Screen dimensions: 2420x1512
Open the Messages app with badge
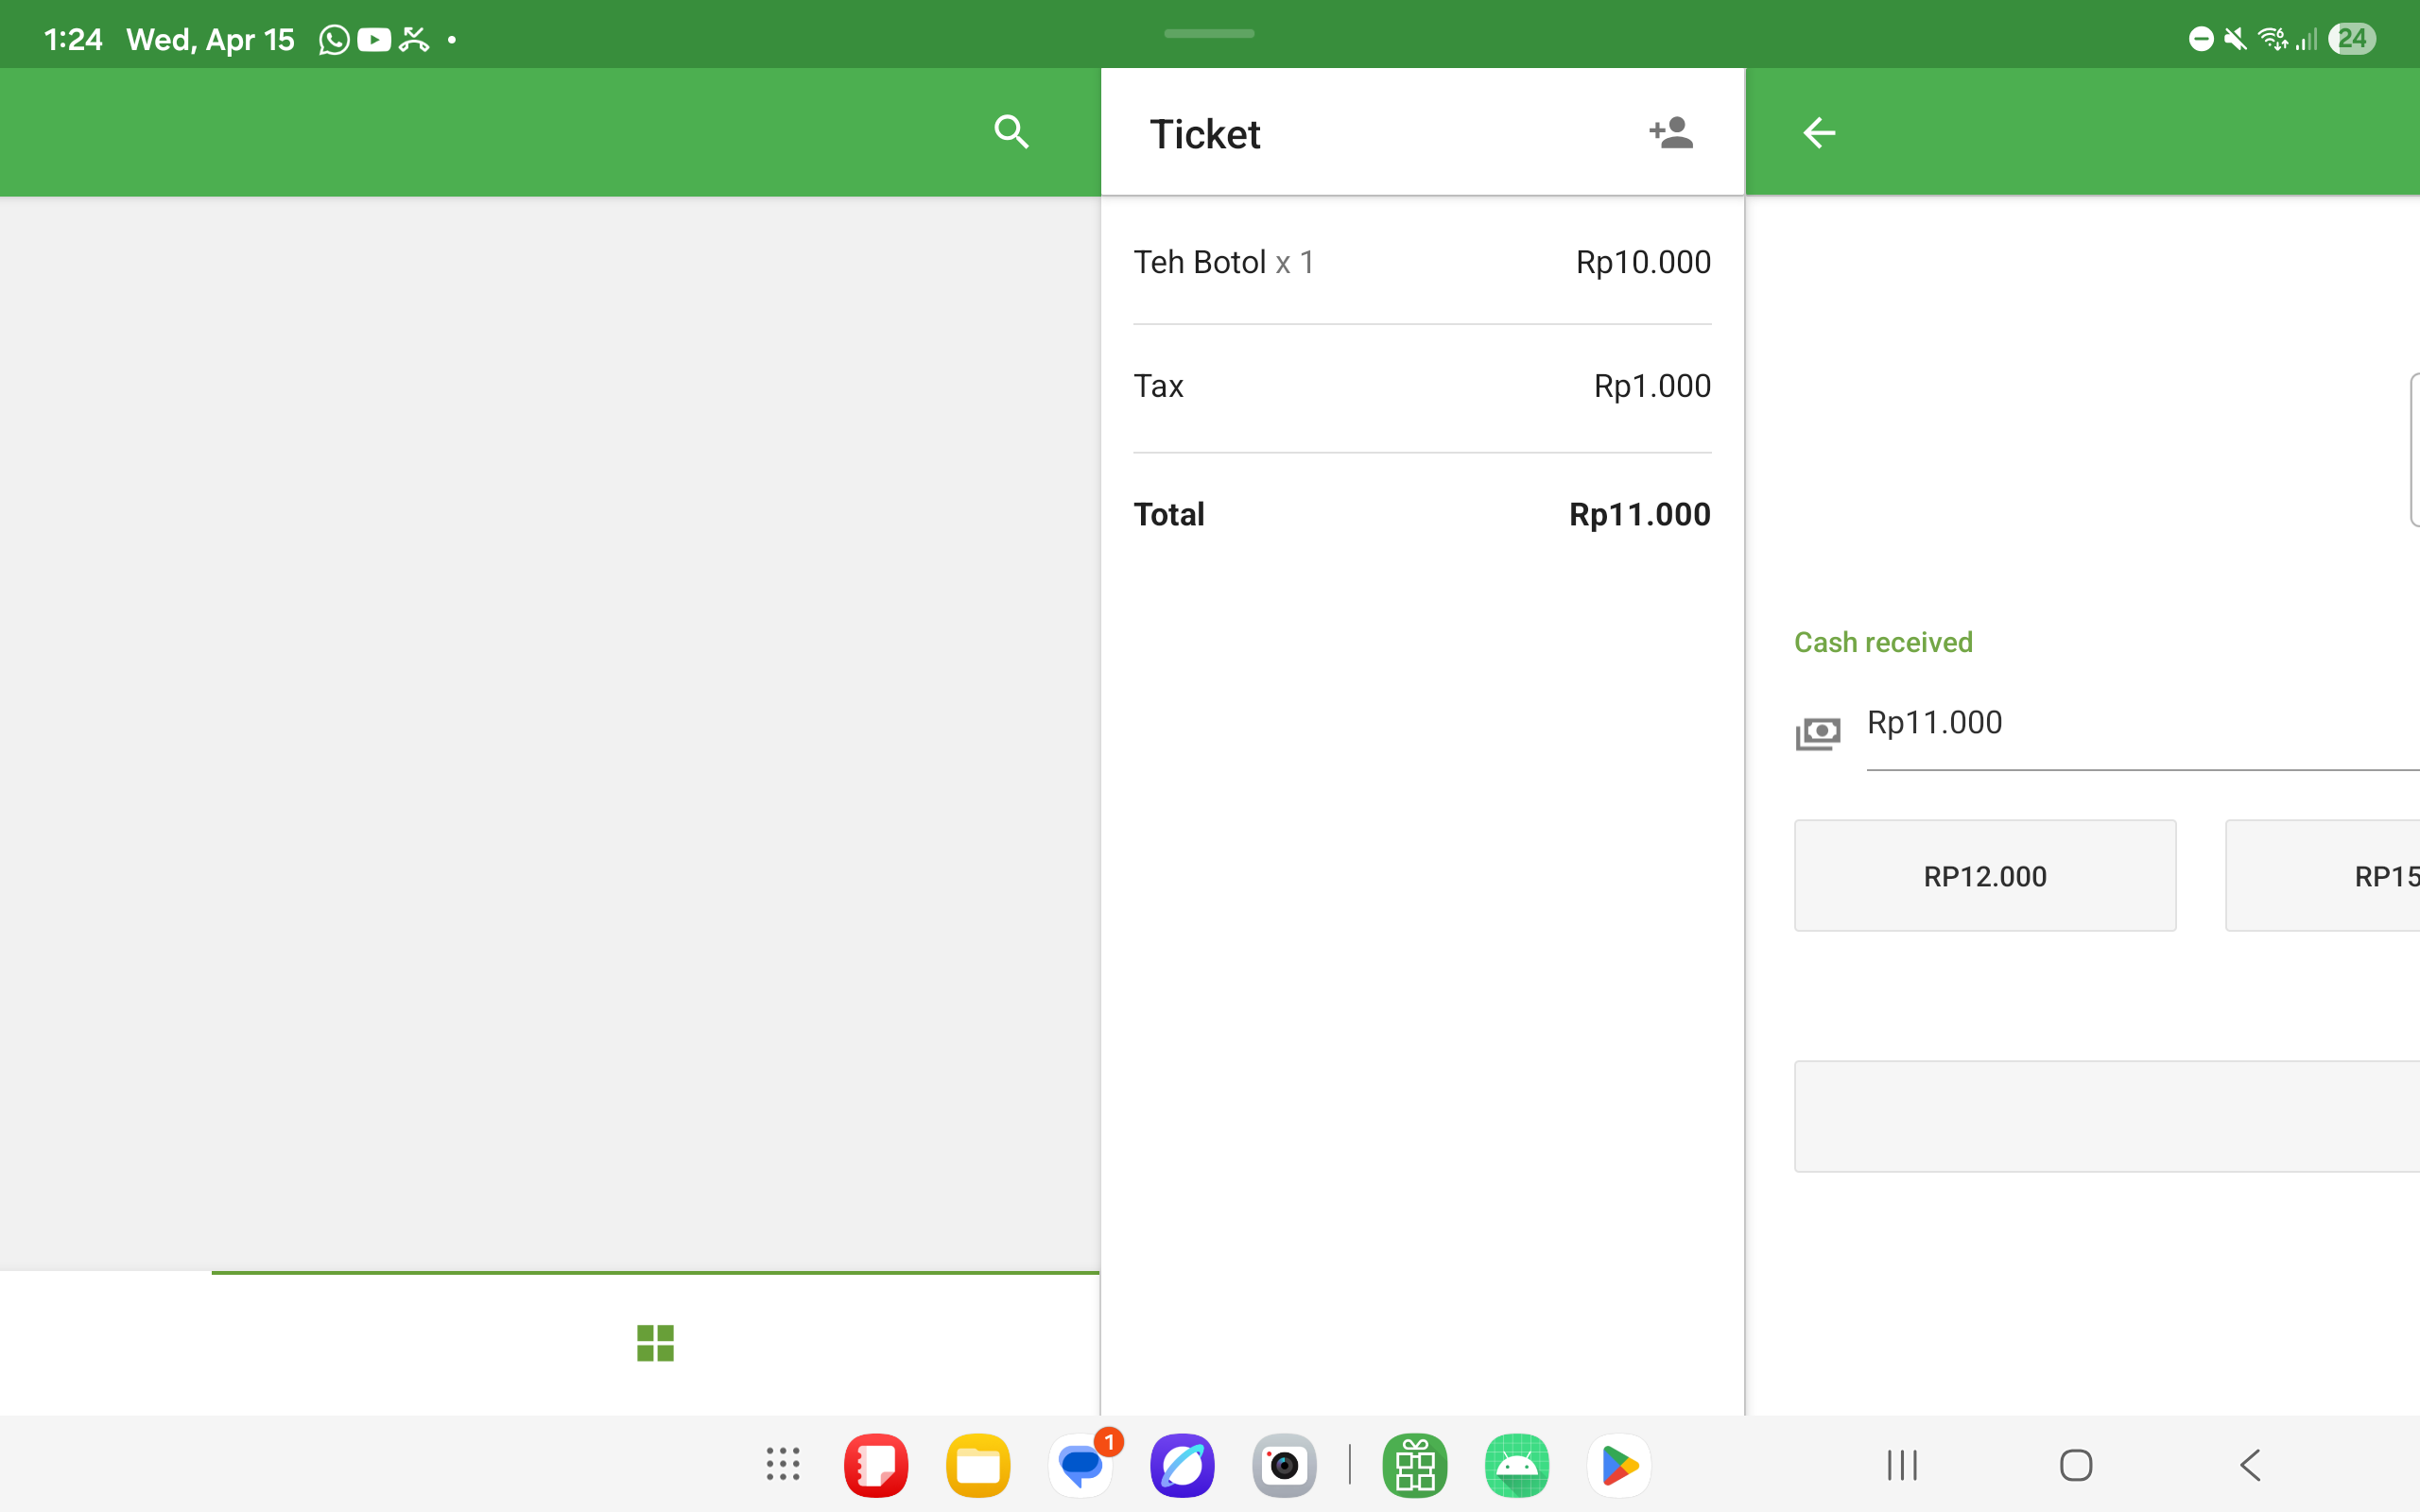pos(1081,1465)
